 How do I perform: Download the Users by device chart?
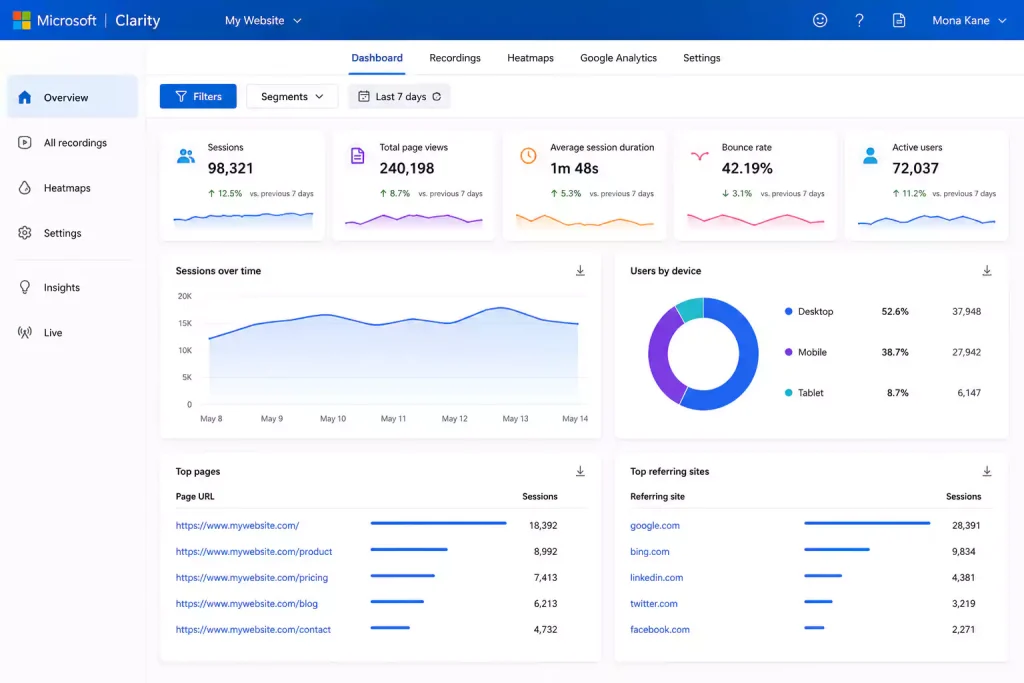tap(987, 270)
